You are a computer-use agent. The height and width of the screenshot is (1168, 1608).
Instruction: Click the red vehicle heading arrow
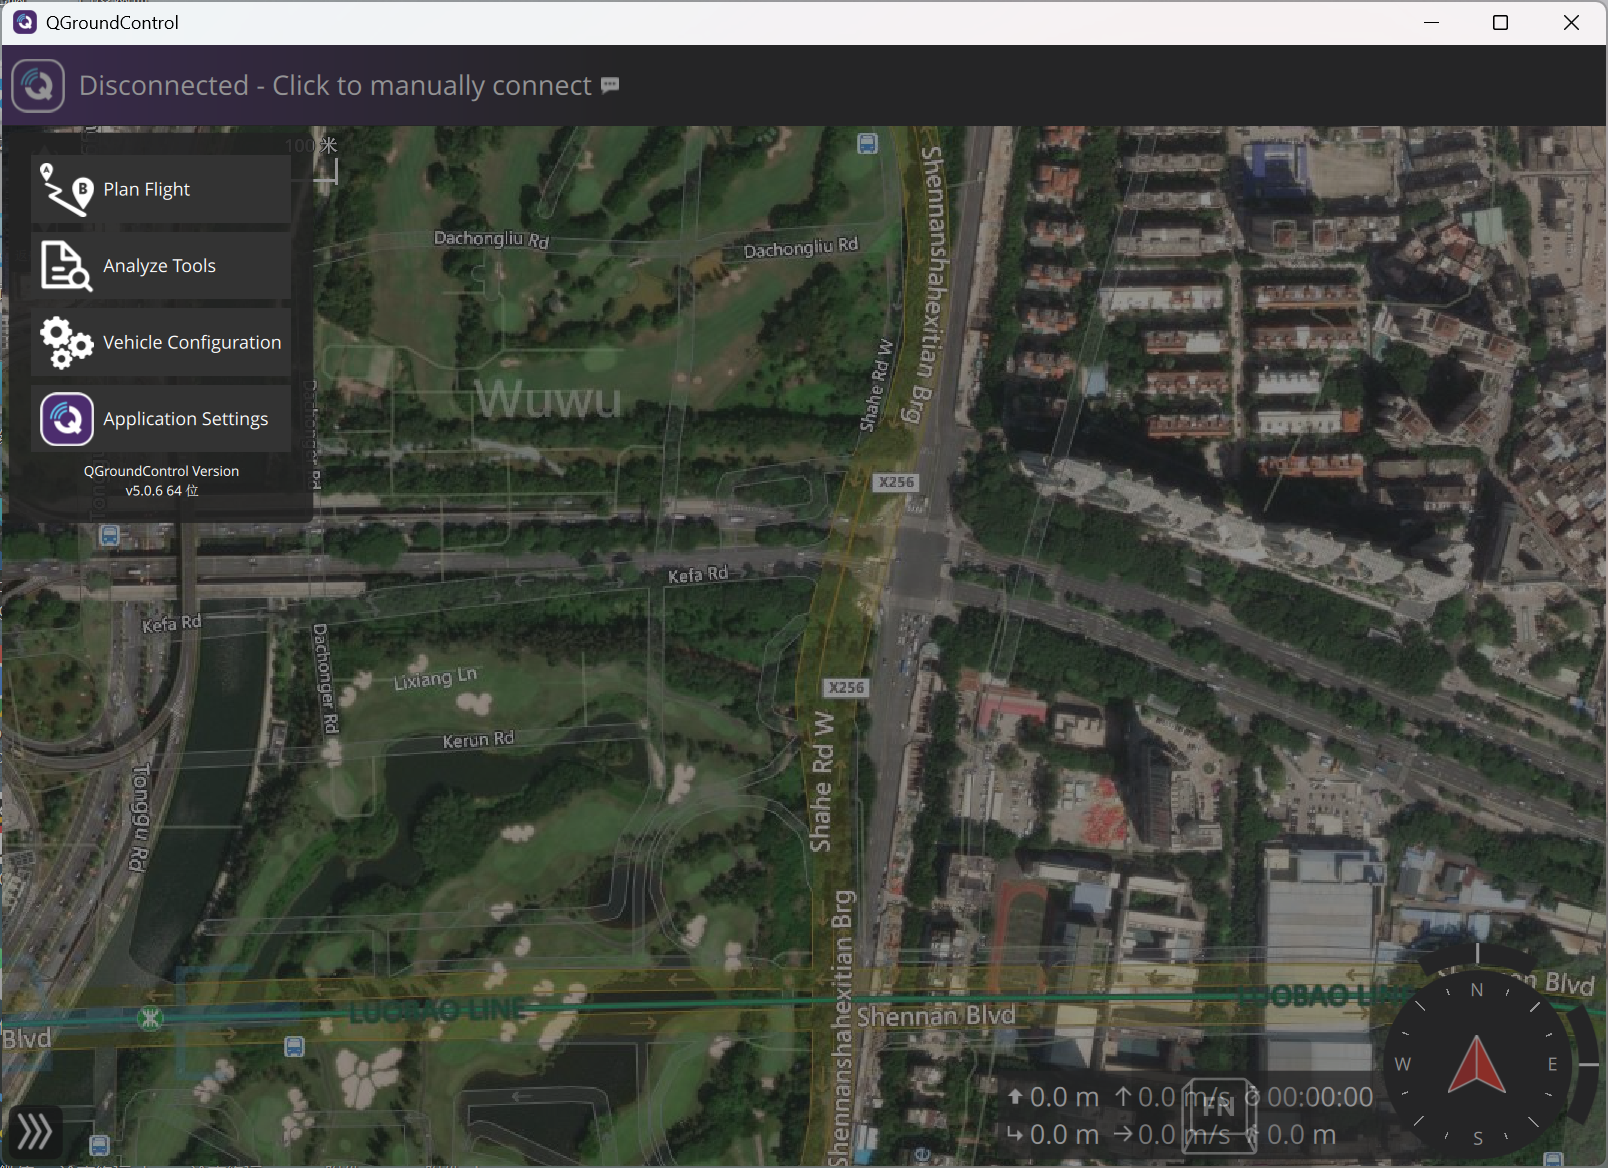[1477, 1064]
